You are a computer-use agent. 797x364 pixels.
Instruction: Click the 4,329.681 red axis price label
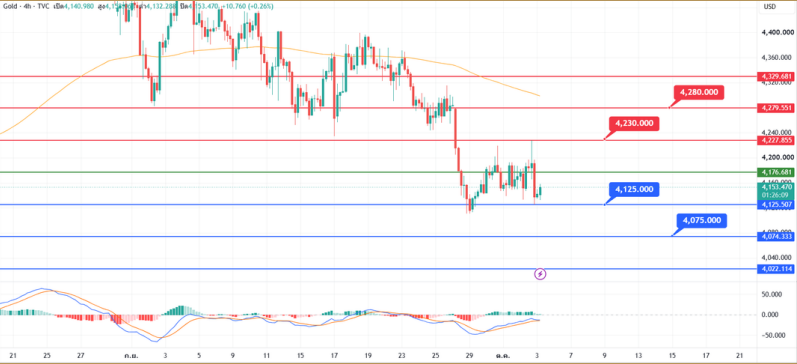[x=776, y=77]
